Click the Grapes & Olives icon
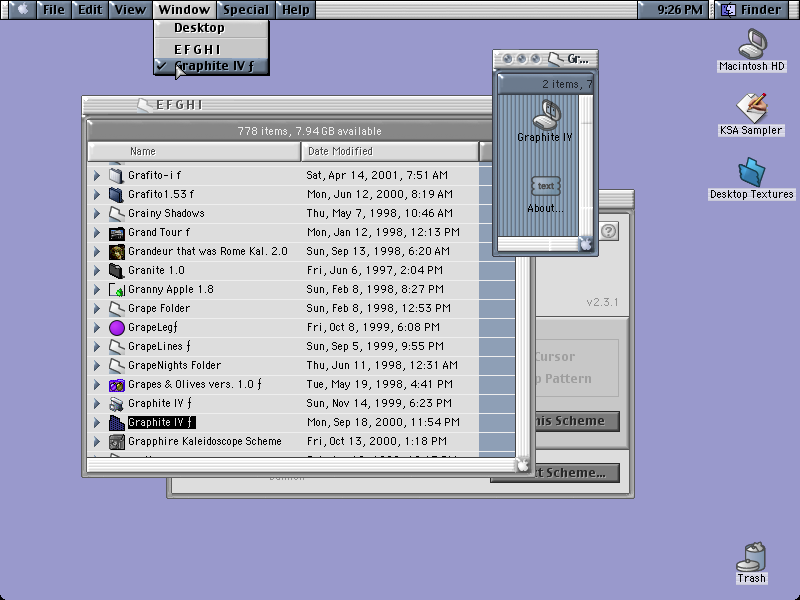 [x=116, y=385]
